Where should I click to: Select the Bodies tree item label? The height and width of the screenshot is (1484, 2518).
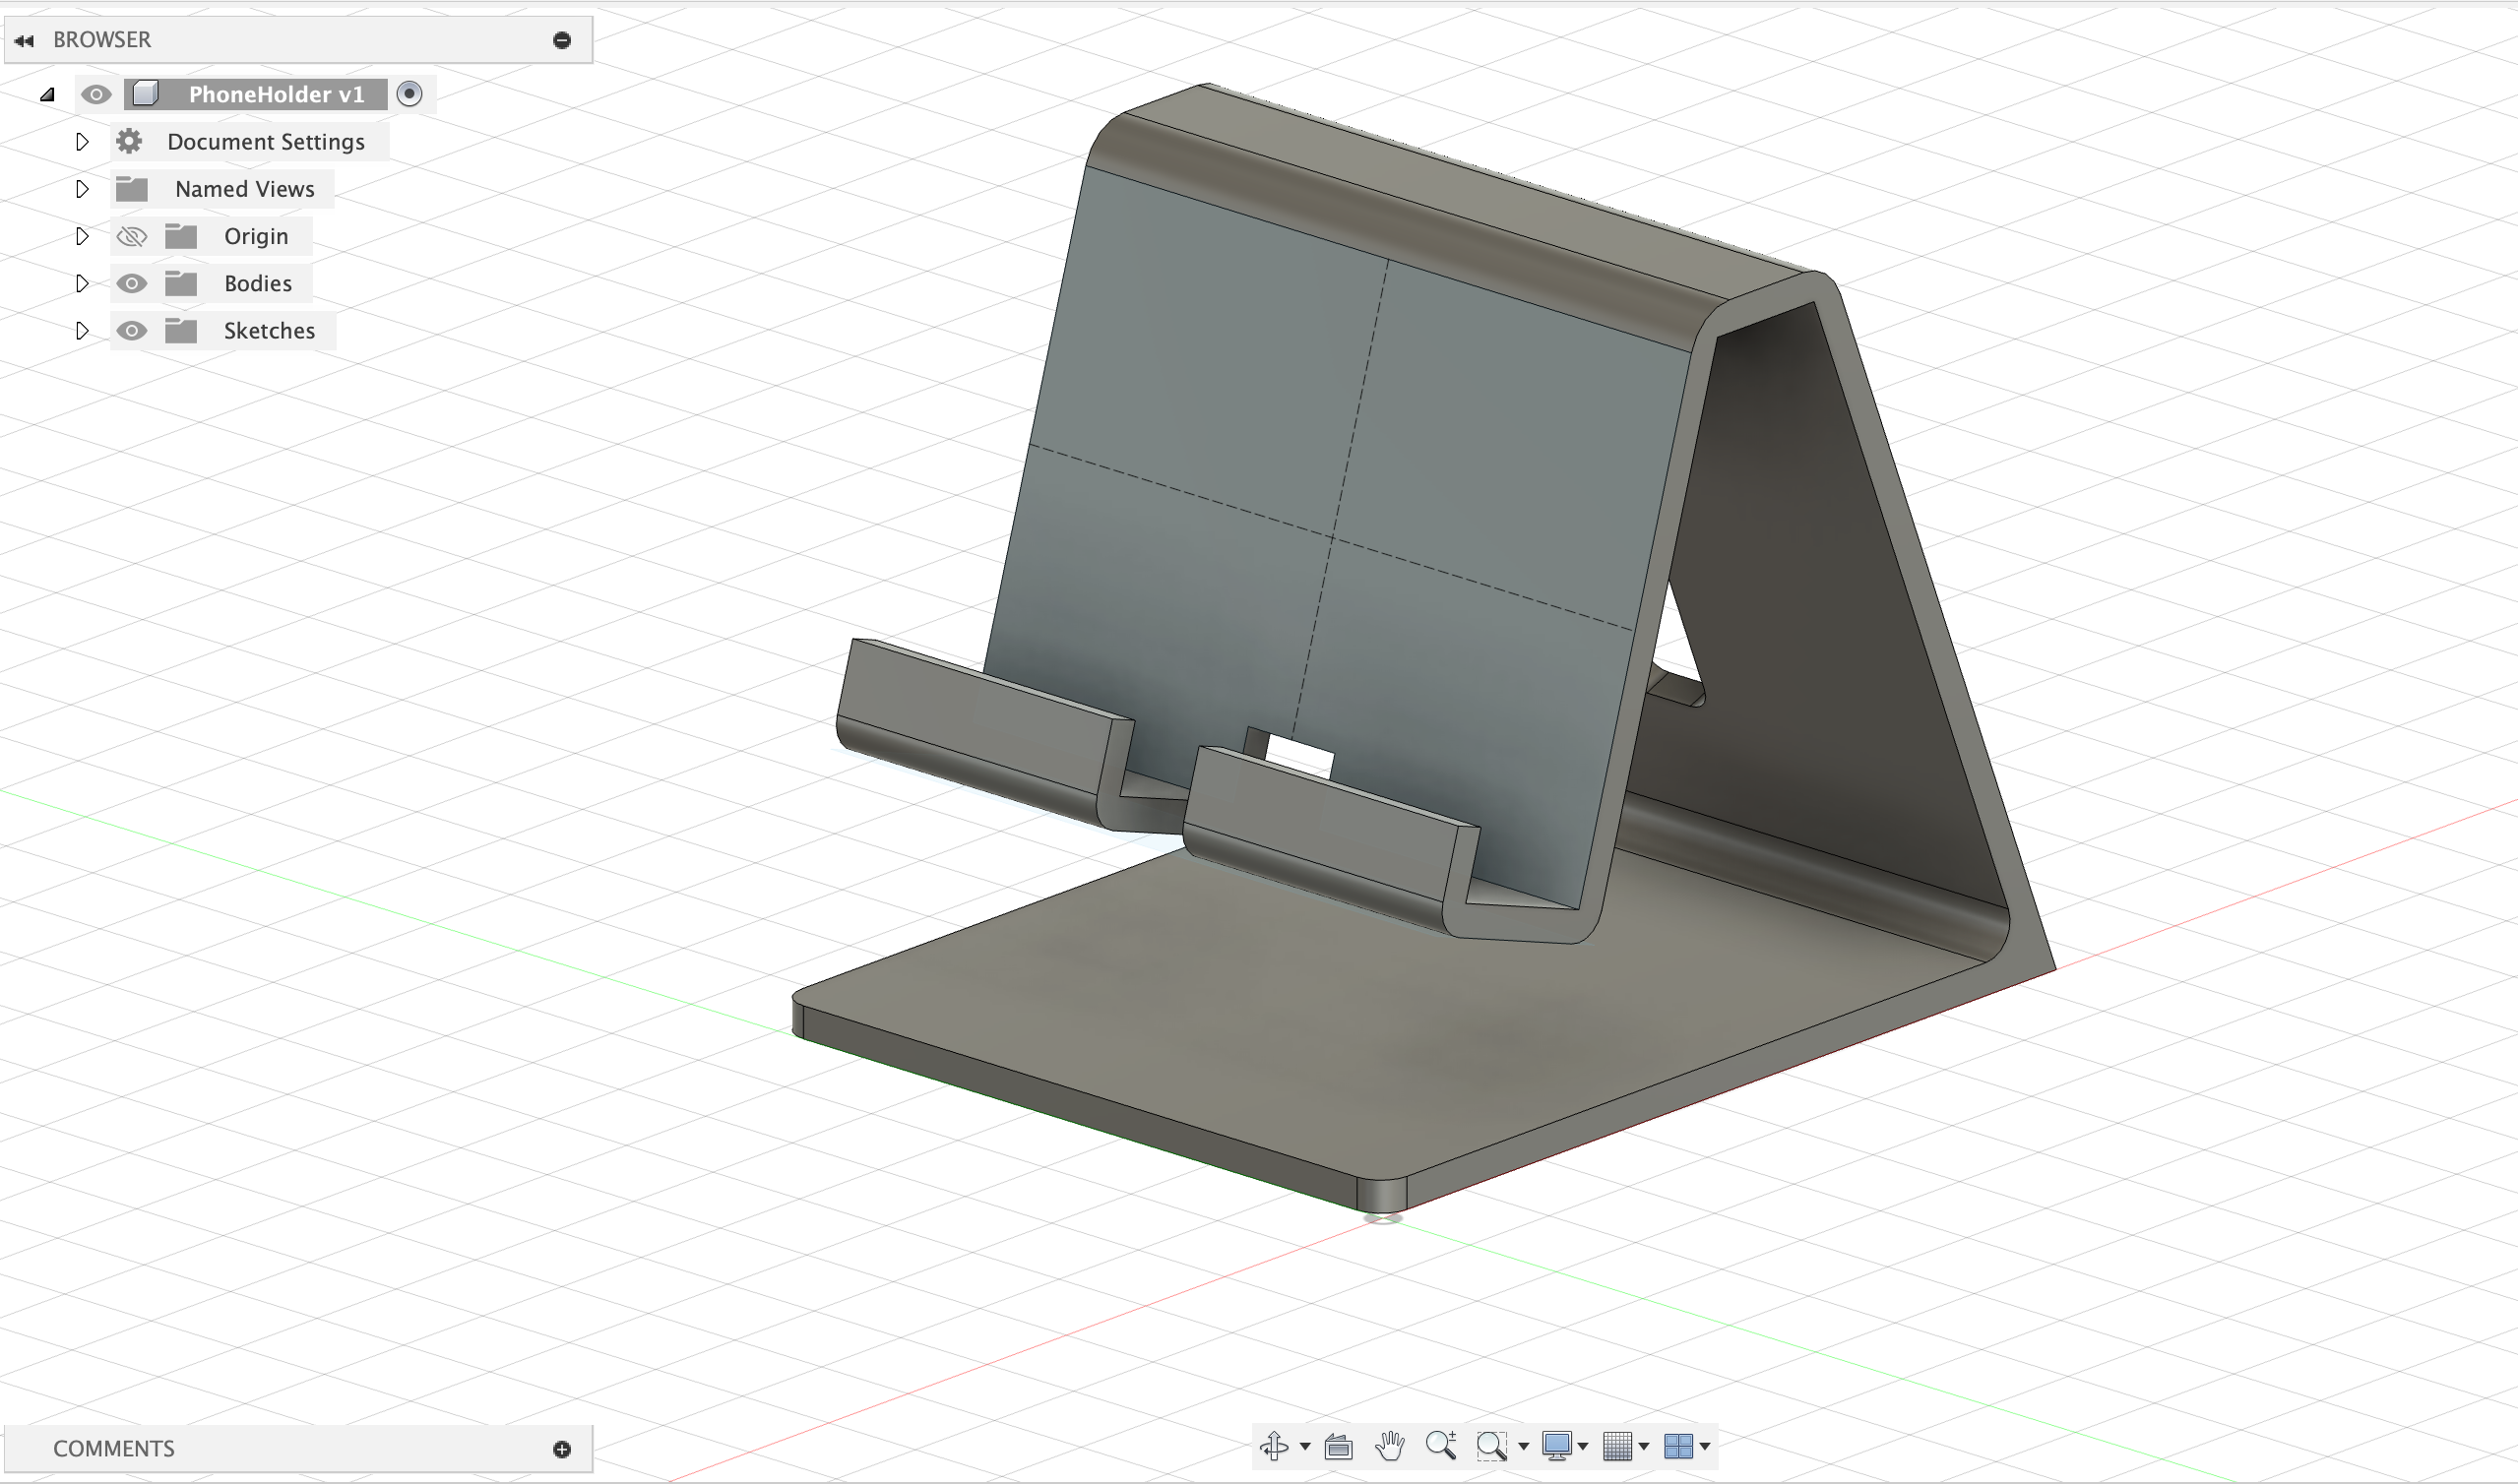click(x=258, y=284)
